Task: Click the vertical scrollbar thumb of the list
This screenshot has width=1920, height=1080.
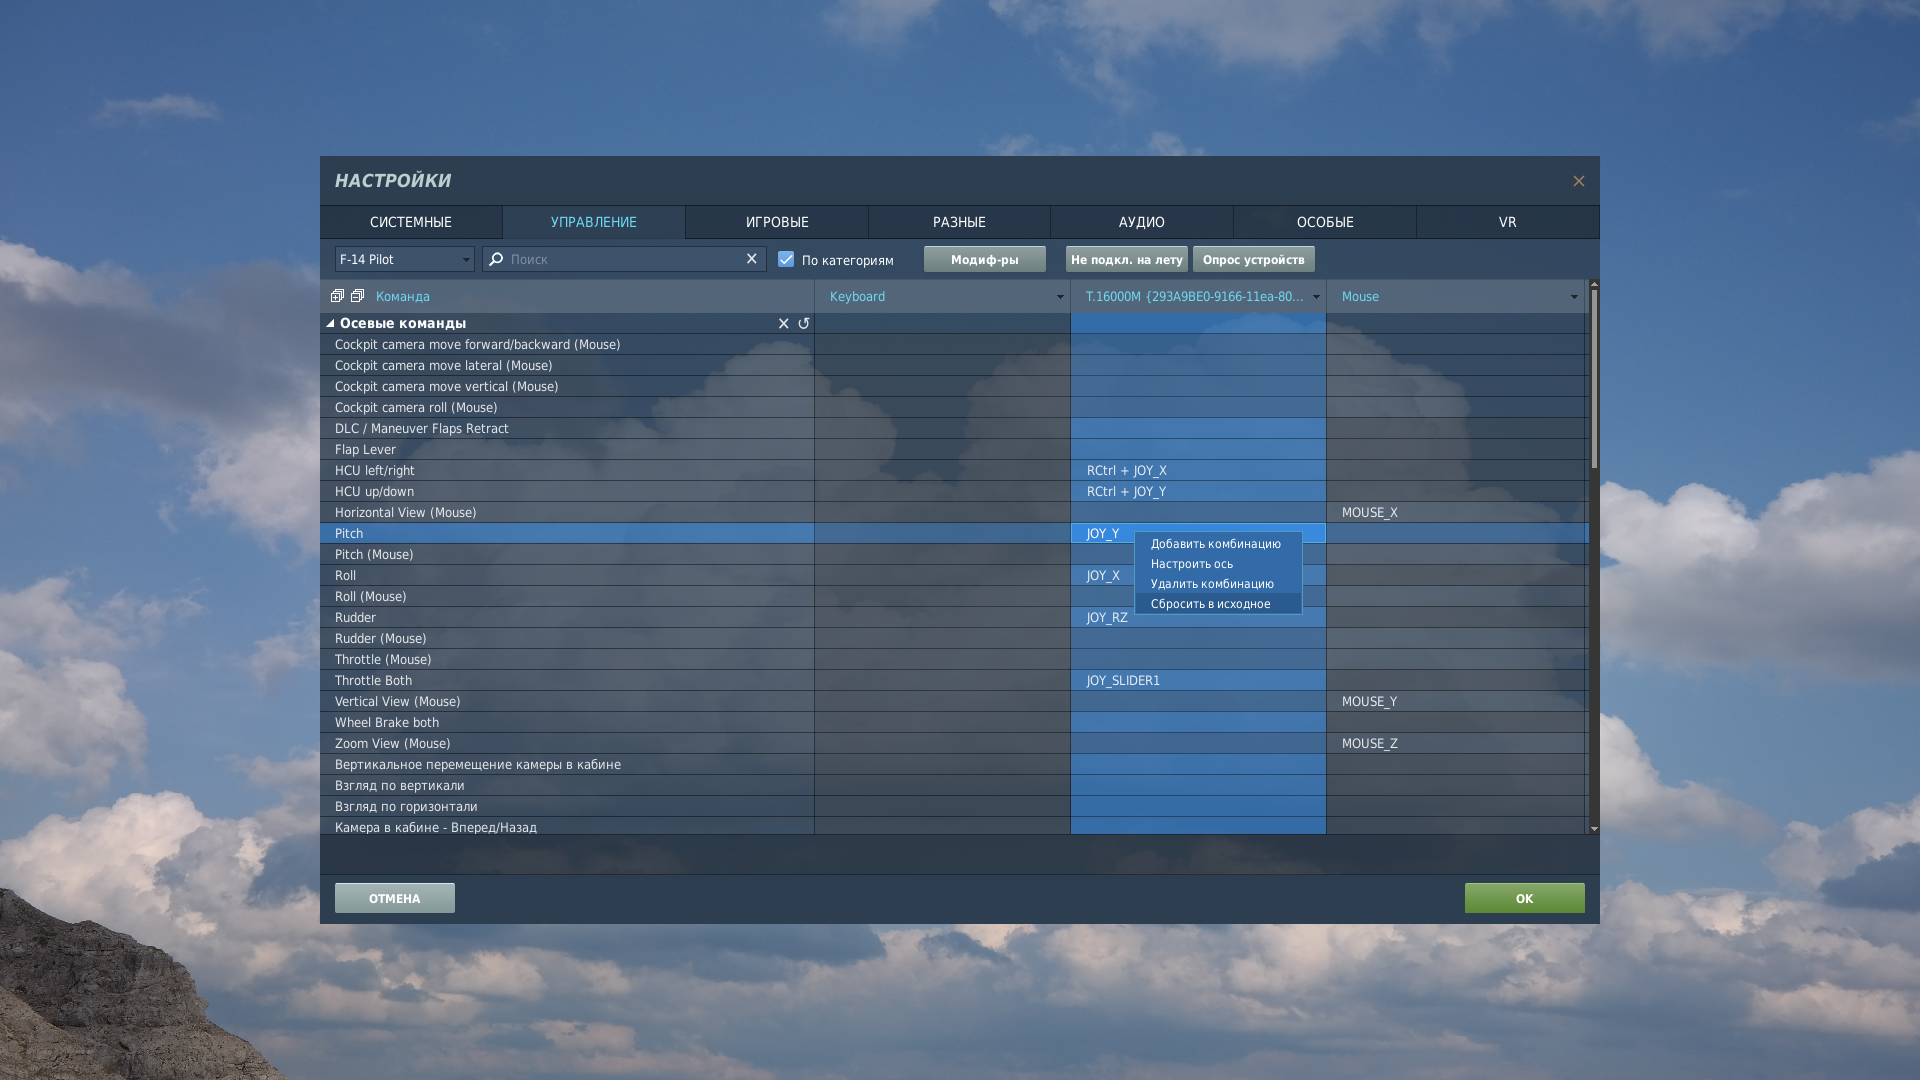Action: (1594, 379)
